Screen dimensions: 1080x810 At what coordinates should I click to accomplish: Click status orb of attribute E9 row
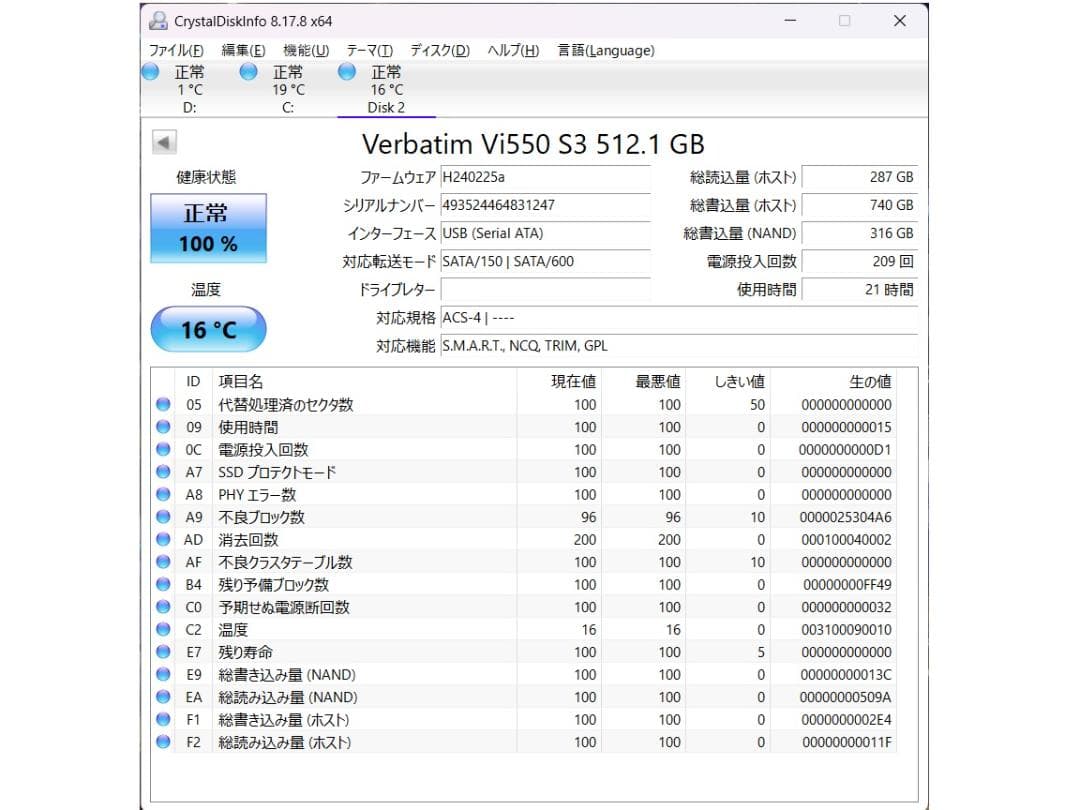(163, 674)
